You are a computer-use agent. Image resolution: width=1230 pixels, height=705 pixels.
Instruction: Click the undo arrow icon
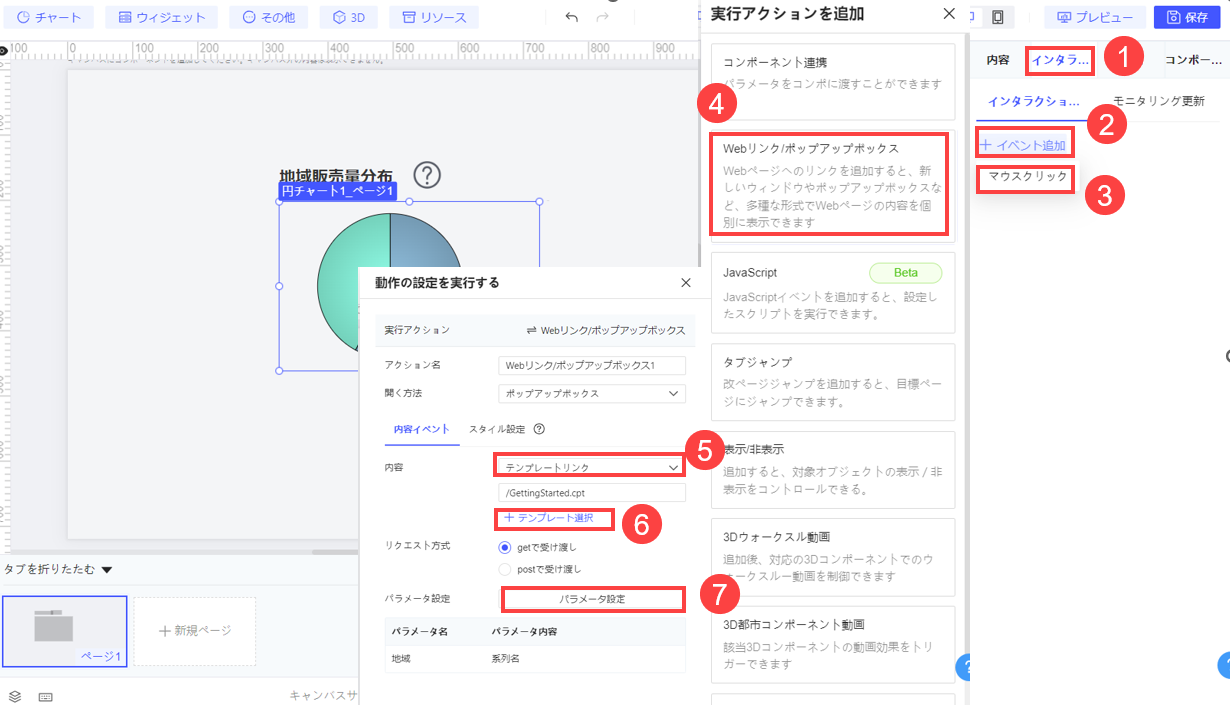coord(572,17)
